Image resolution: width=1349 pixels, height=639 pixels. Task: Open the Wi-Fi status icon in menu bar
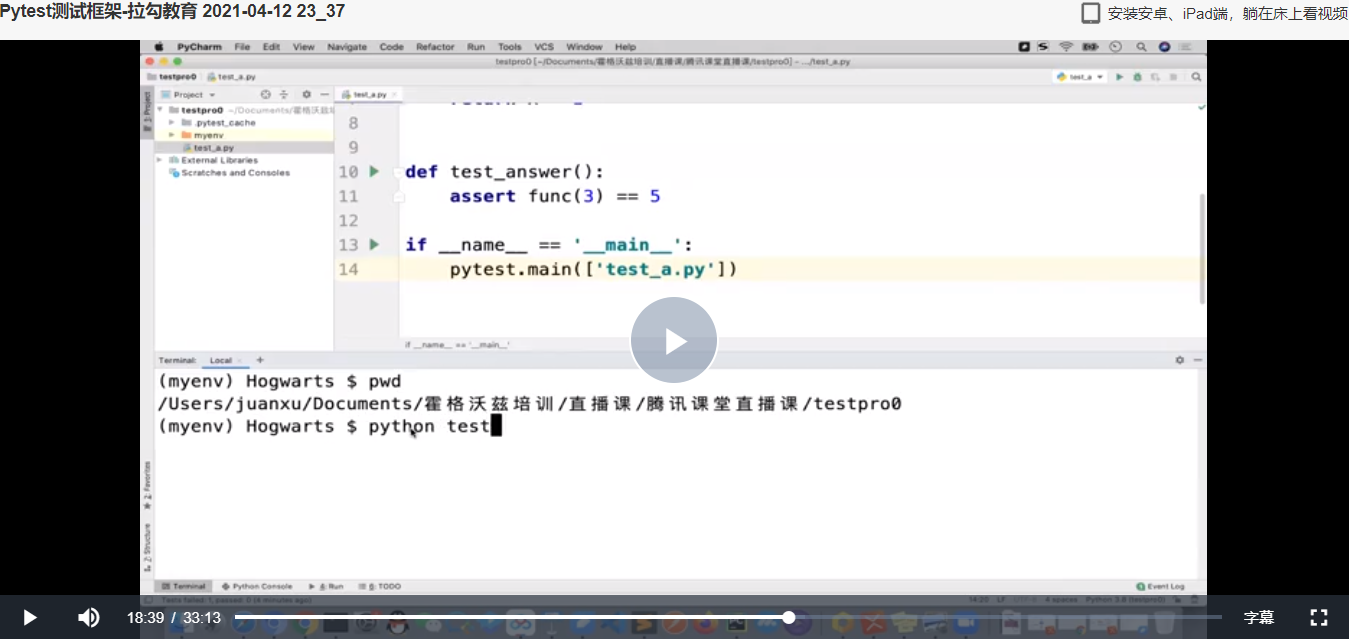pos(1066,47)
